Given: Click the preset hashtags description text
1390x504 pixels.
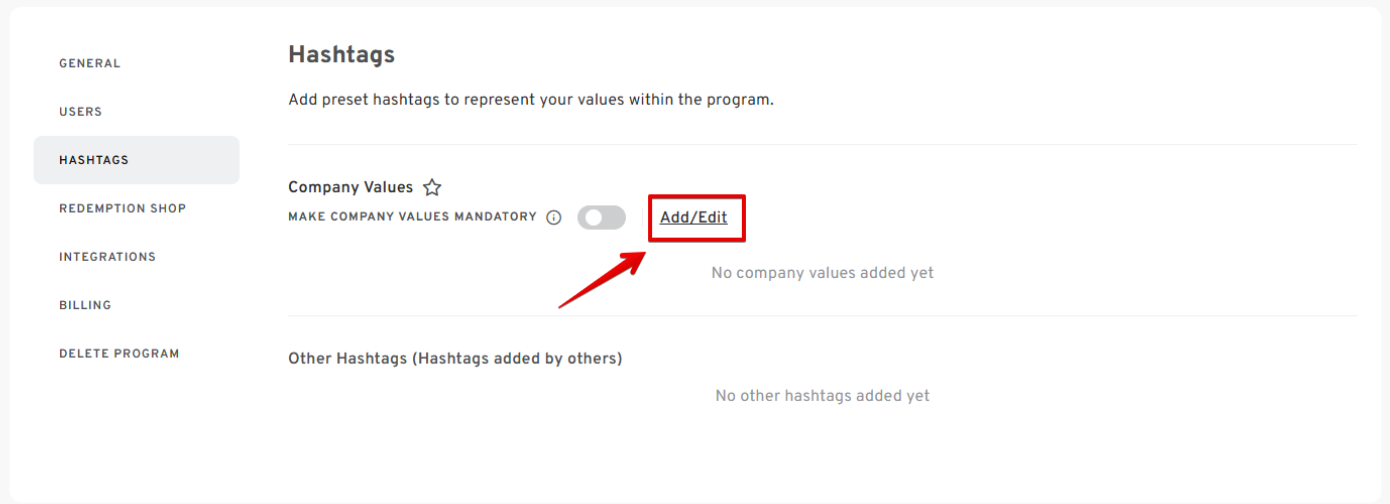Looking at the screenshot, I should (x=530, y=100).
